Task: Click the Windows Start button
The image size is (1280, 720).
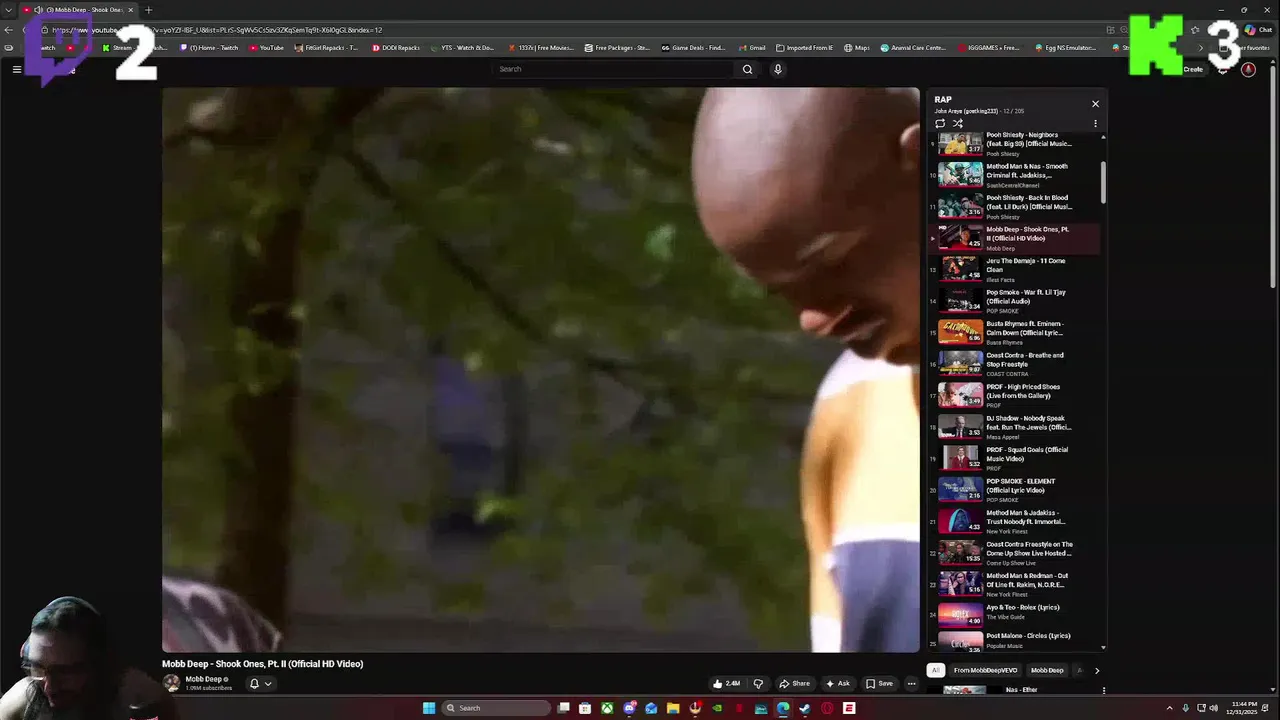Action: point(429,708)
